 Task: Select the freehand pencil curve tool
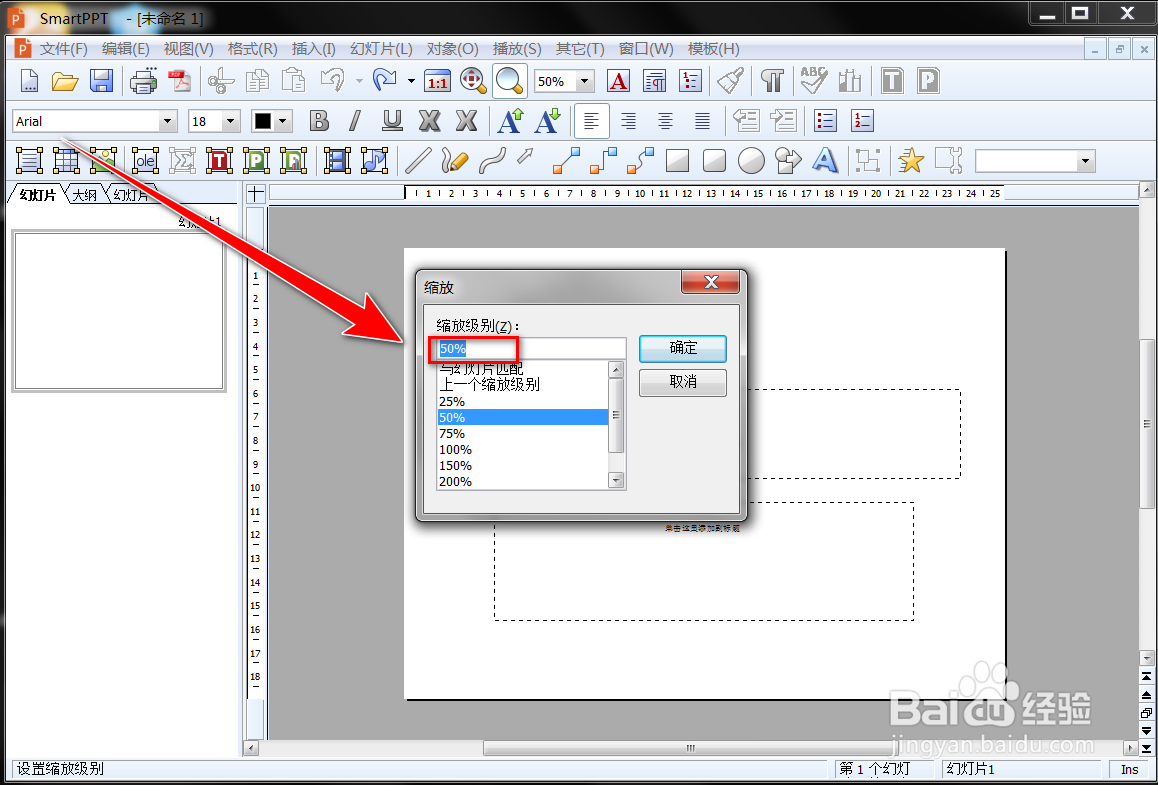[x=455, y=160]
